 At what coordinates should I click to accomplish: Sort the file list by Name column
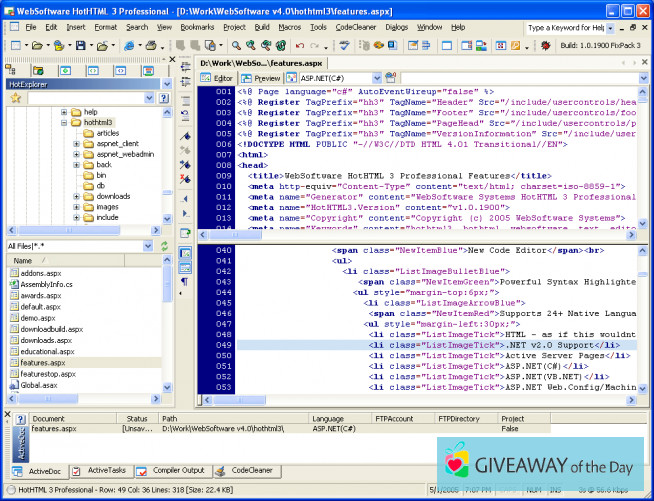tap(22, 260)
